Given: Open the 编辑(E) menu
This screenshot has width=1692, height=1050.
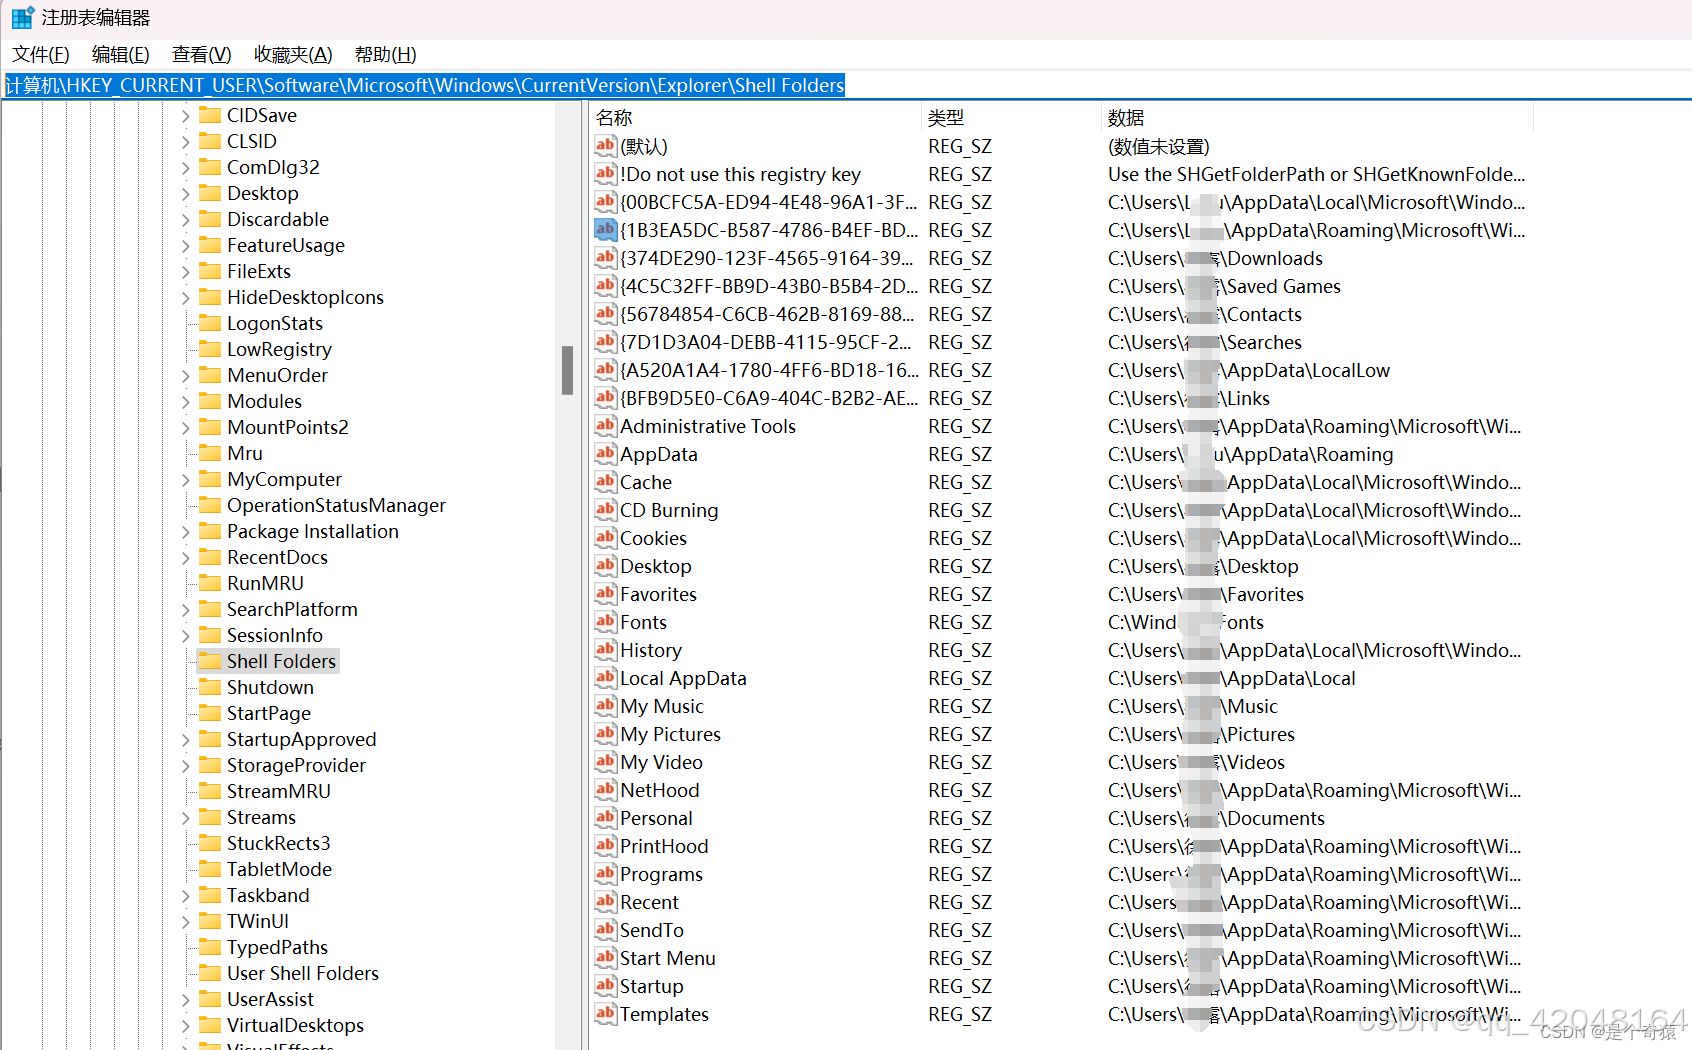Looking at the screenshot, I should [x=121, y=55].
